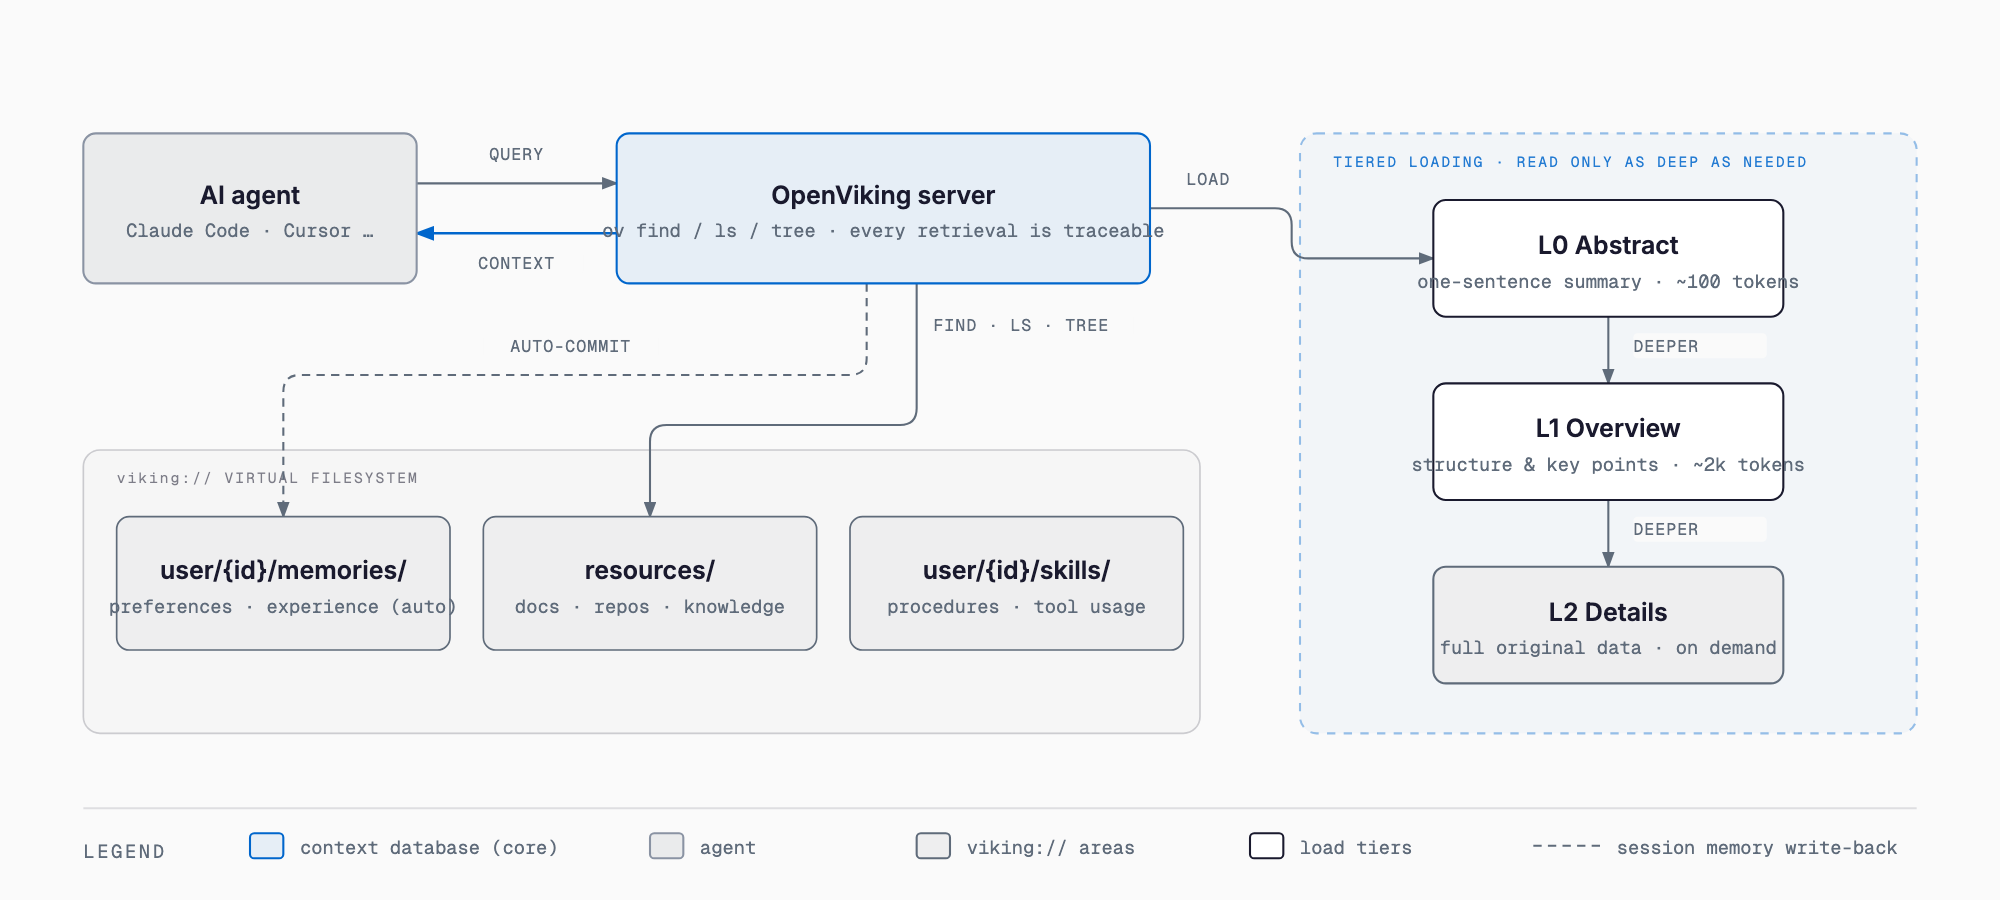Click the DEEPER label below L0 Abstract
The width and height of the screenshot is (2000, 900).
pyautogui.click(x=1666, y=346)
